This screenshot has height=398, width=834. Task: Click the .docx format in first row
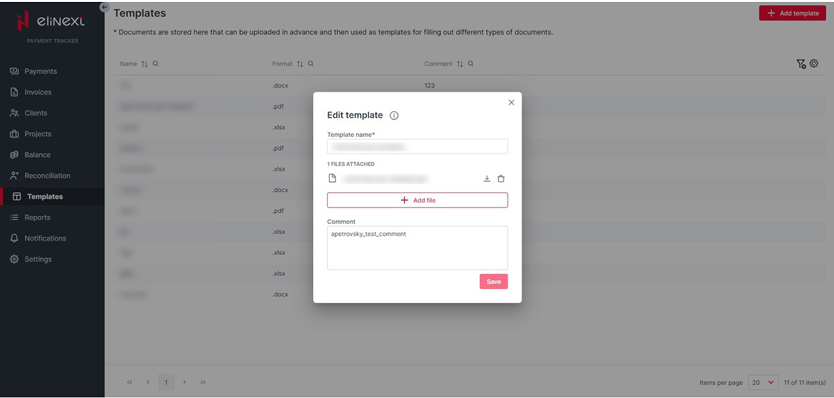coord(280,85)
